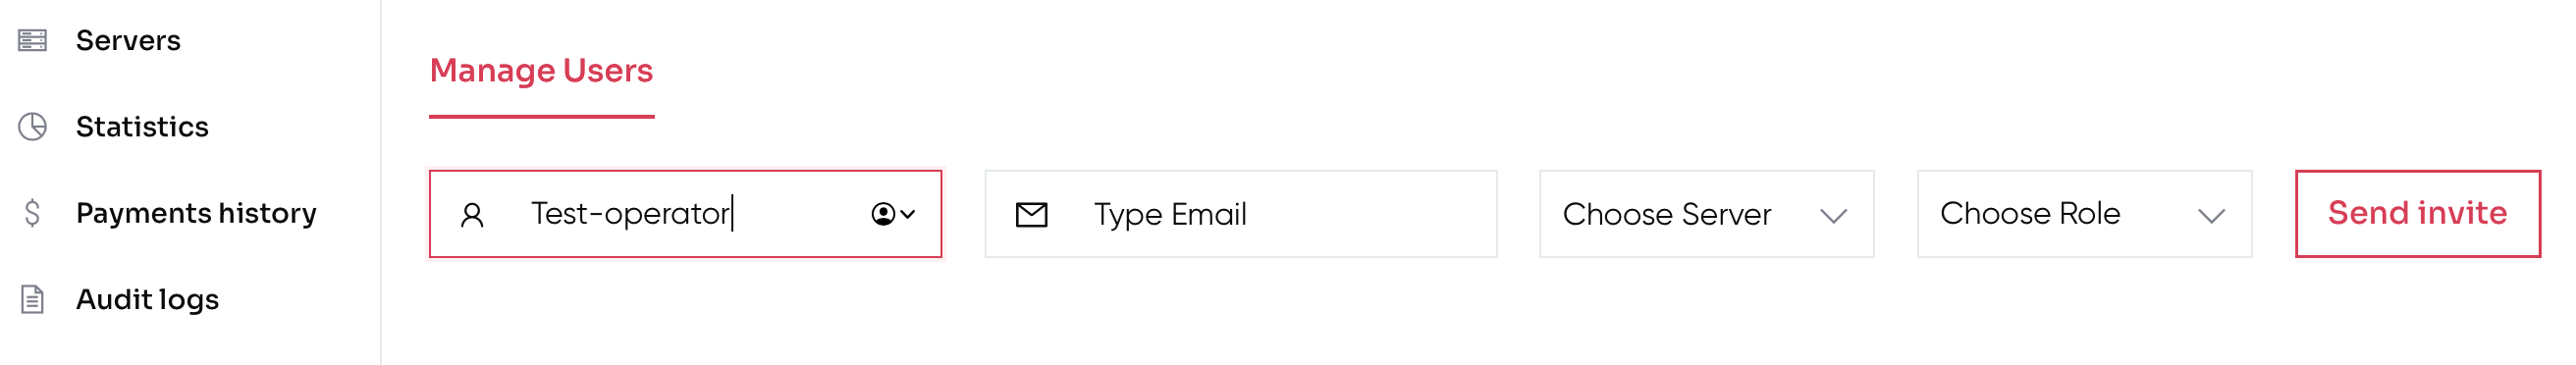
Task: Open the contact autofill icon in name field
Action: click(x=883, y=214)
